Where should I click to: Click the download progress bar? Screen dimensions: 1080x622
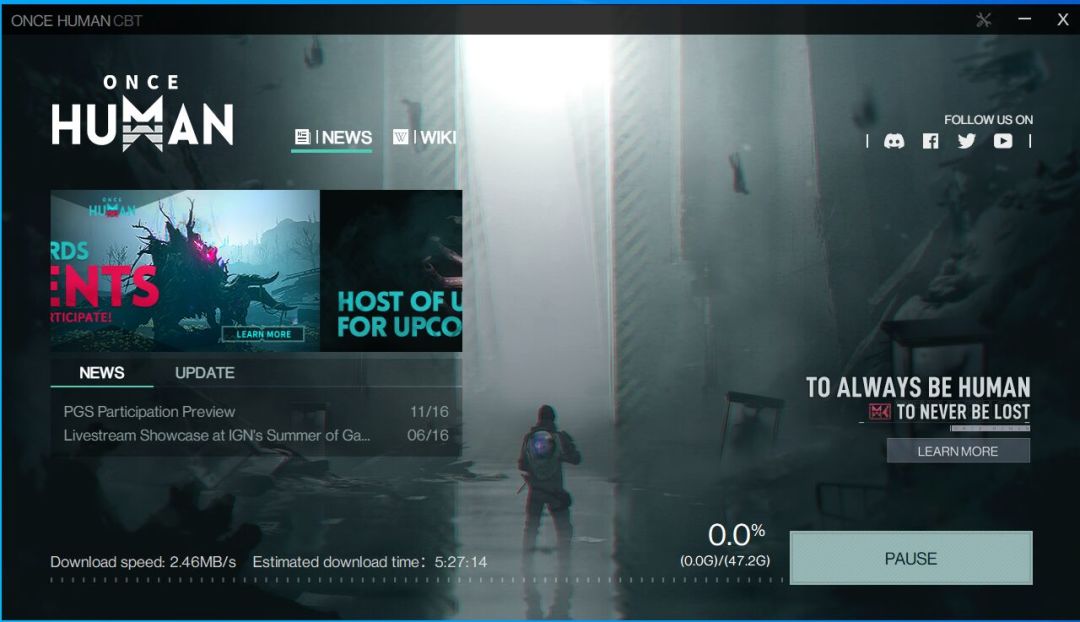click(417, 580)
